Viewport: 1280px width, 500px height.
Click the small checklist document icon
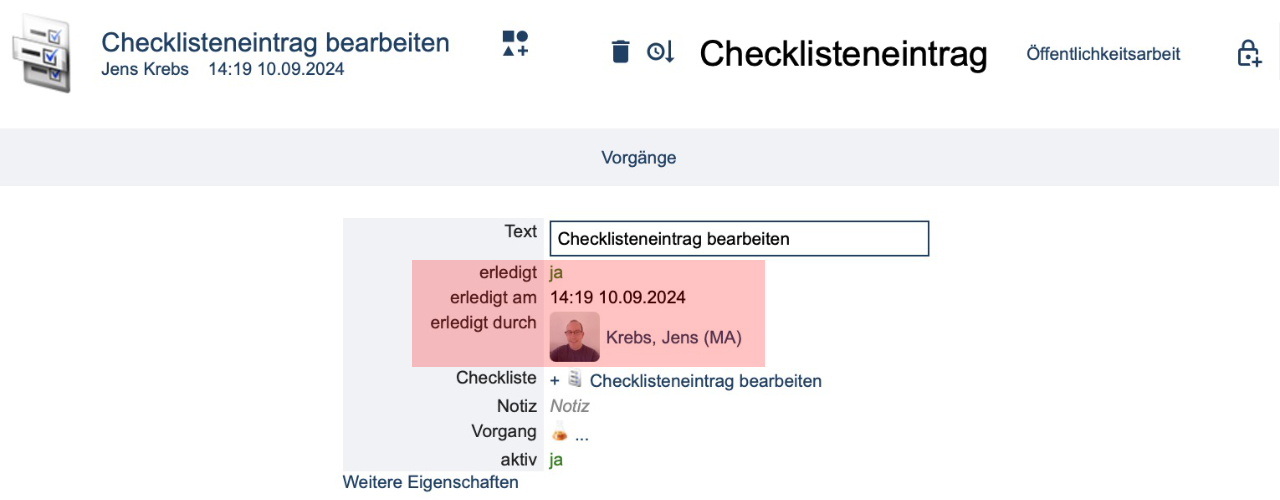(x=575, y=380)
